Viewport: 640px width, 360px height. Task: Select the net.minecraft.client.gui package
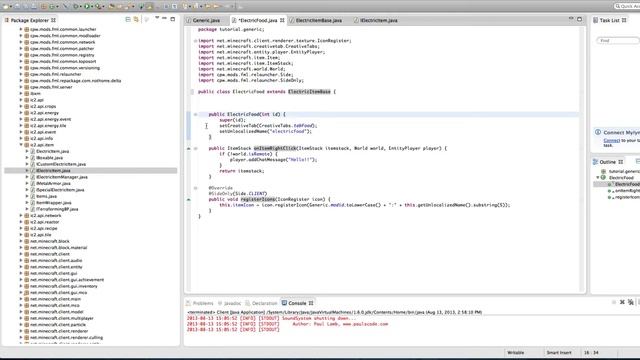point(53,273)
